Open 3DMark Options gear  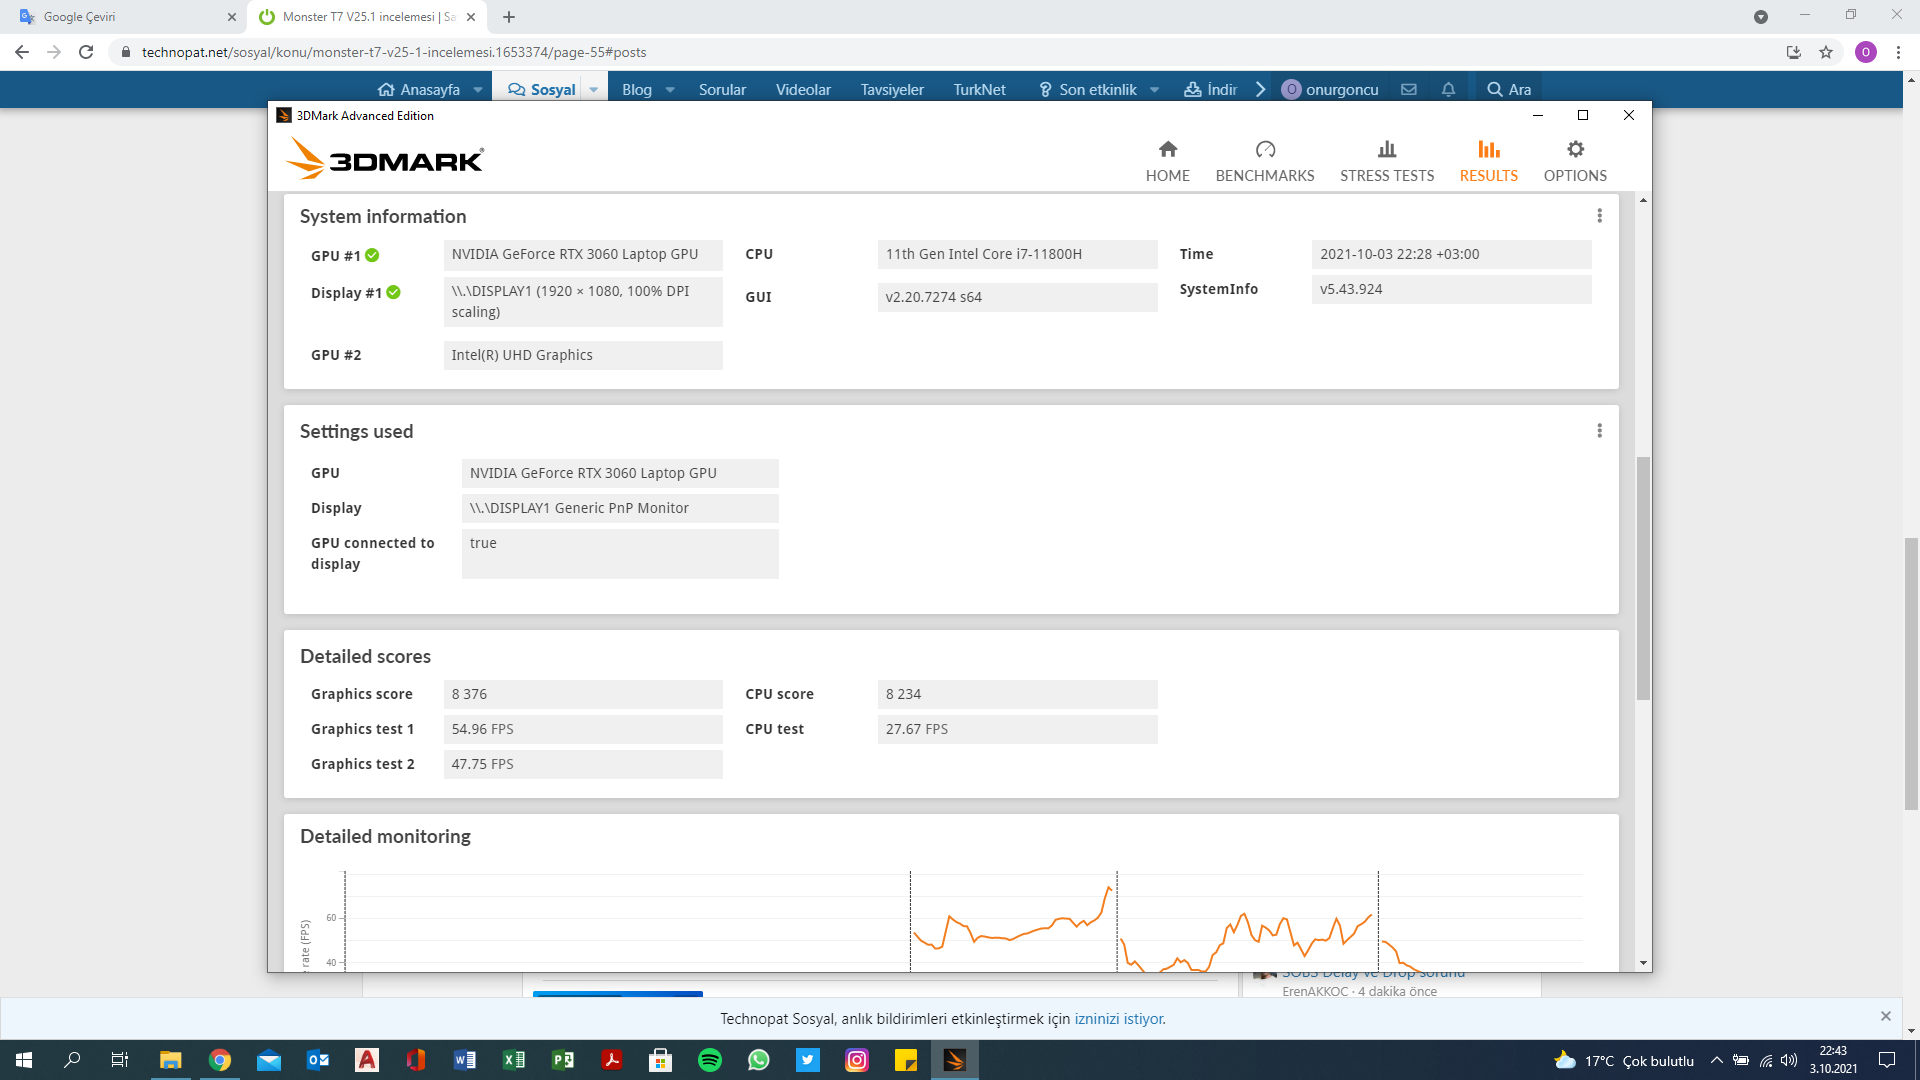(x=1574, y=150)
